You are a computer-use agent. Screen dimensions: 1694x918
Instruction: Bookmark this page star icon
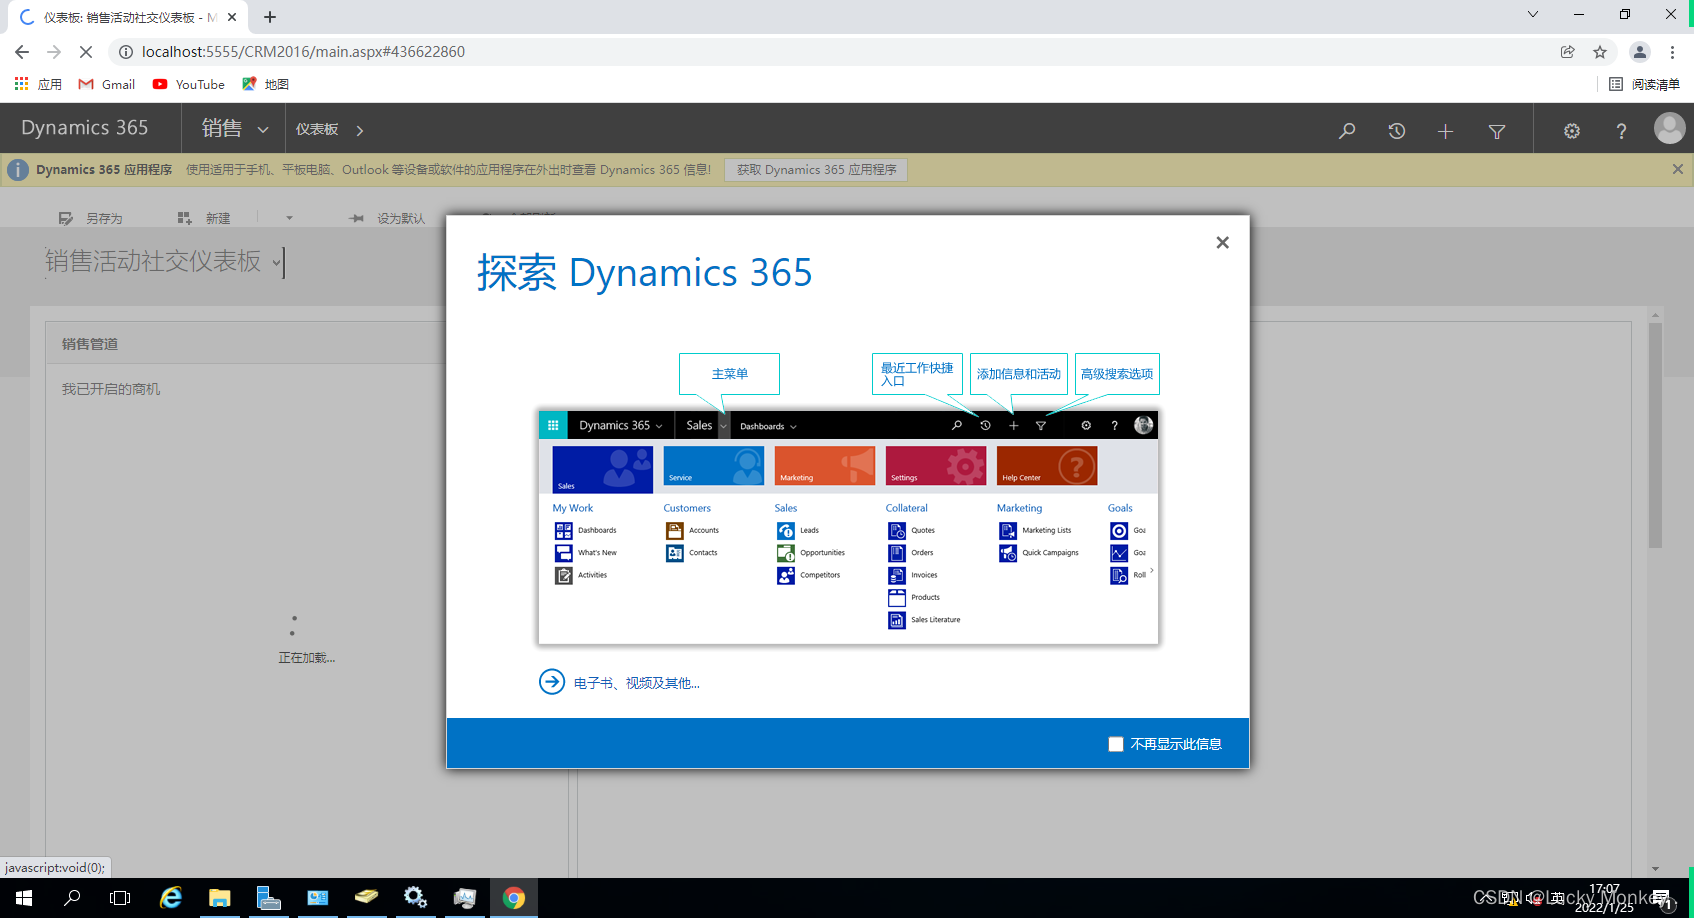pos(1600,52)
